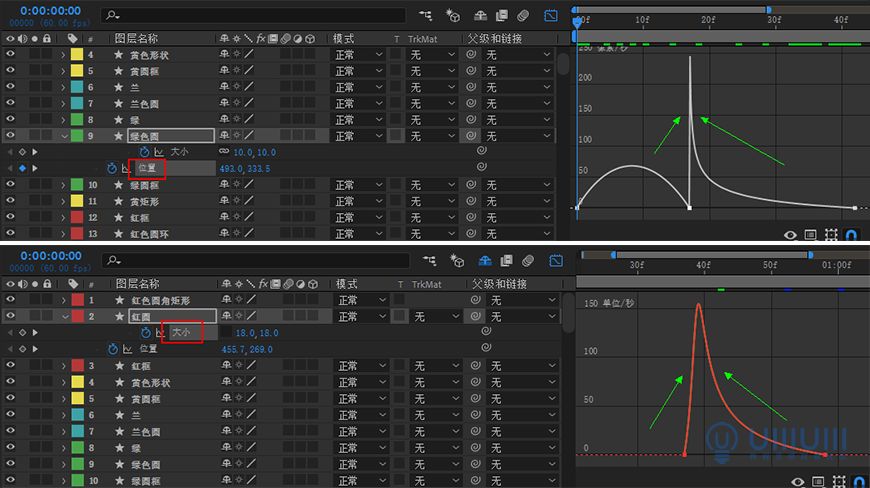Collapse the expanded 红圆 layer

(x=63, y=316)
